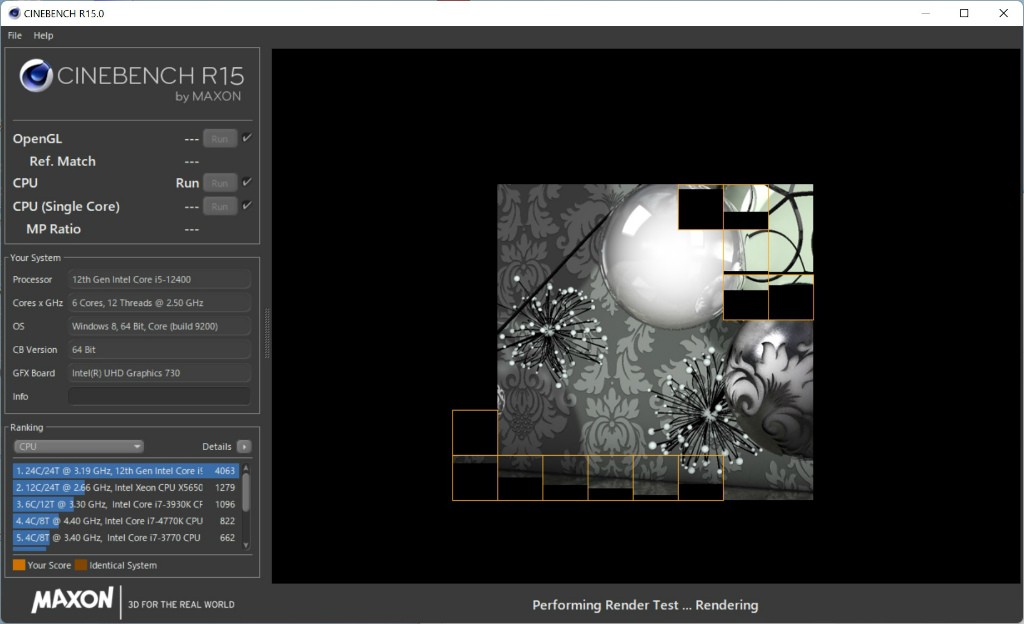Uncheck the CPU test checkbox

(x=247, y=182)
